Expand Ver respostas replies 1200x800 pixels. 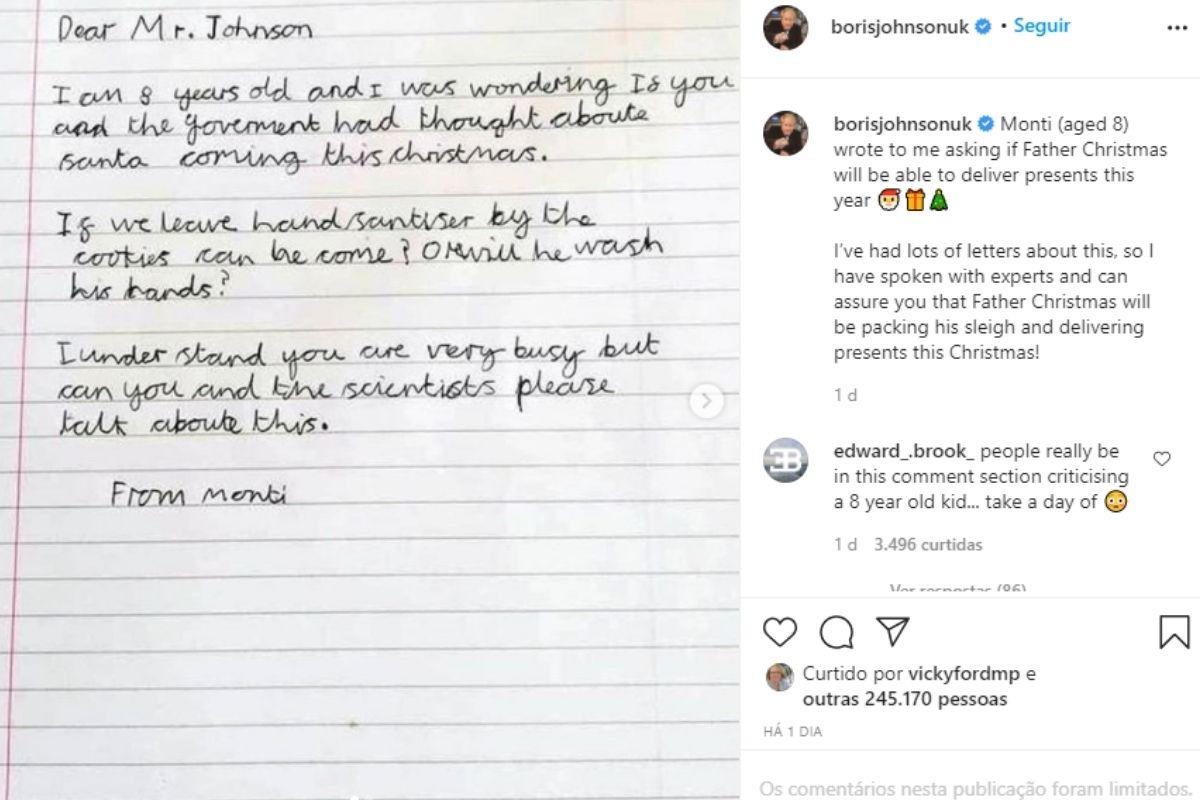pyautogui.click(x=957, y=590)
